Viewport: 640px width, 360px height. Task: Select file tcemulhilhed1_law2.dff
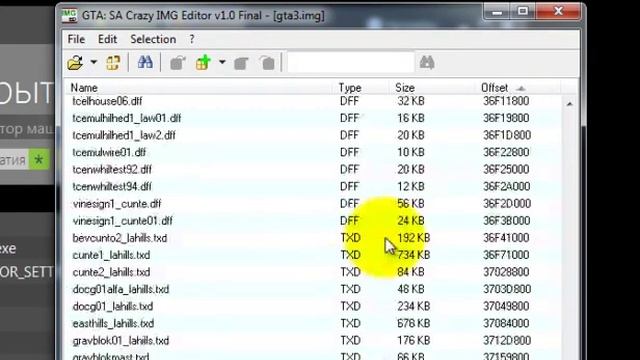click(x=124, y=135)
